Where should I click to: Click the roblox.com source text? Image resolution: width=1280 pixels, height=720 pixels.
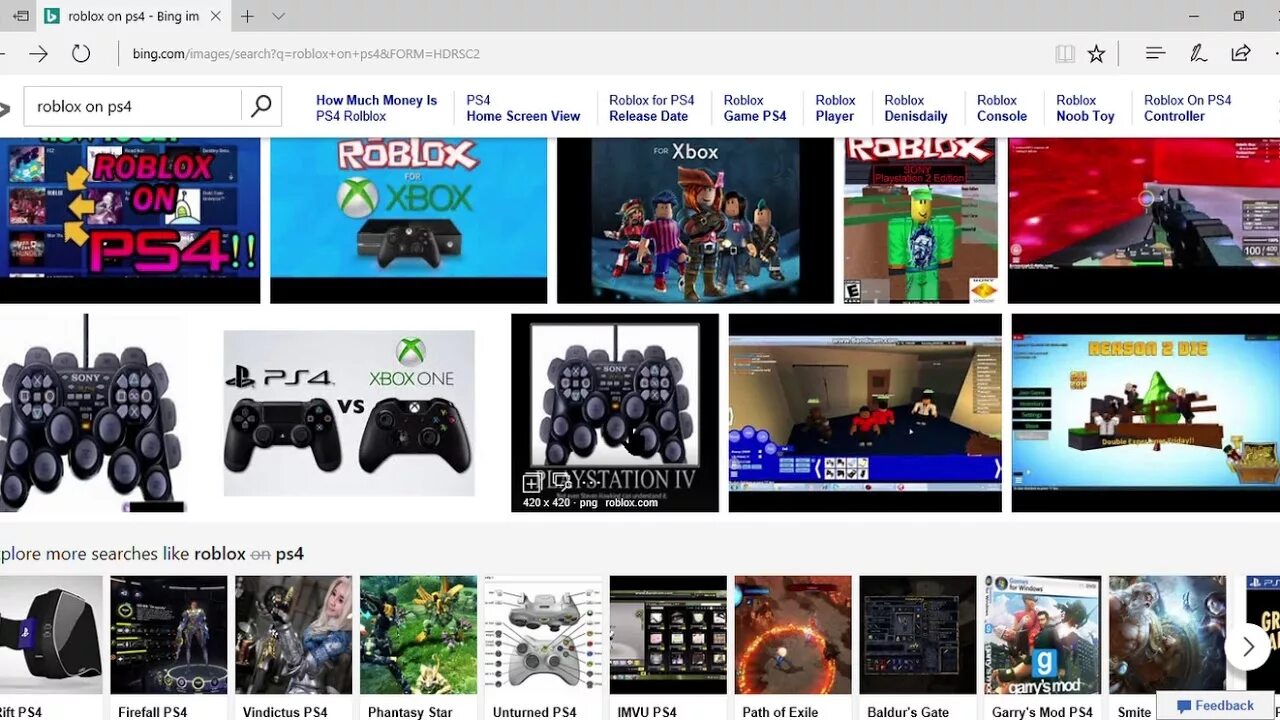[x=631, y=503]
